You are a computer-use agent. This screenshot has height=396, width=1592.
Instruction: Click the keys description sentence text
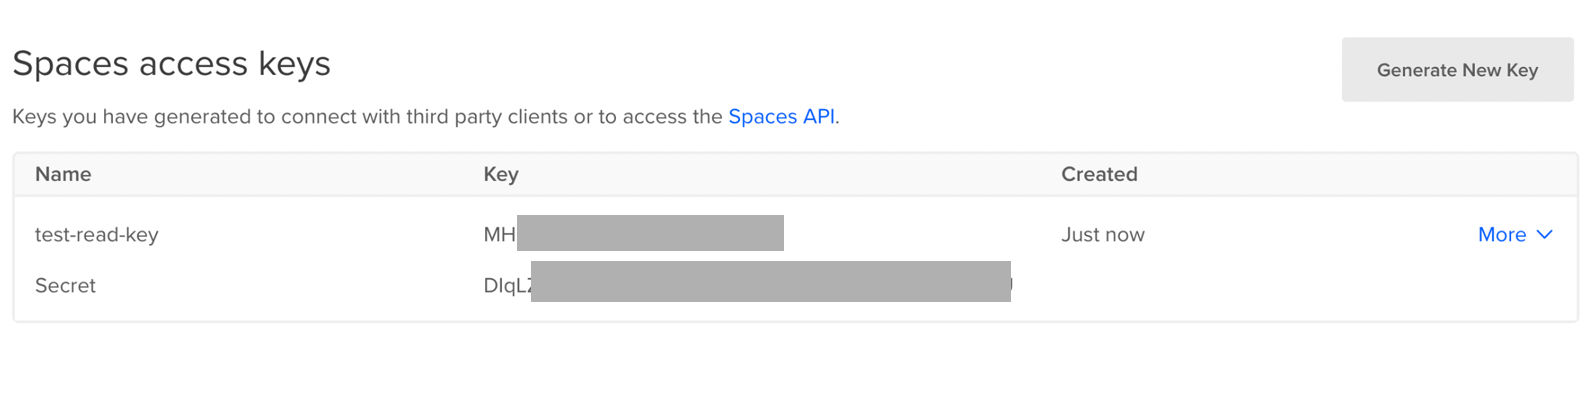(x=426, y=117)
